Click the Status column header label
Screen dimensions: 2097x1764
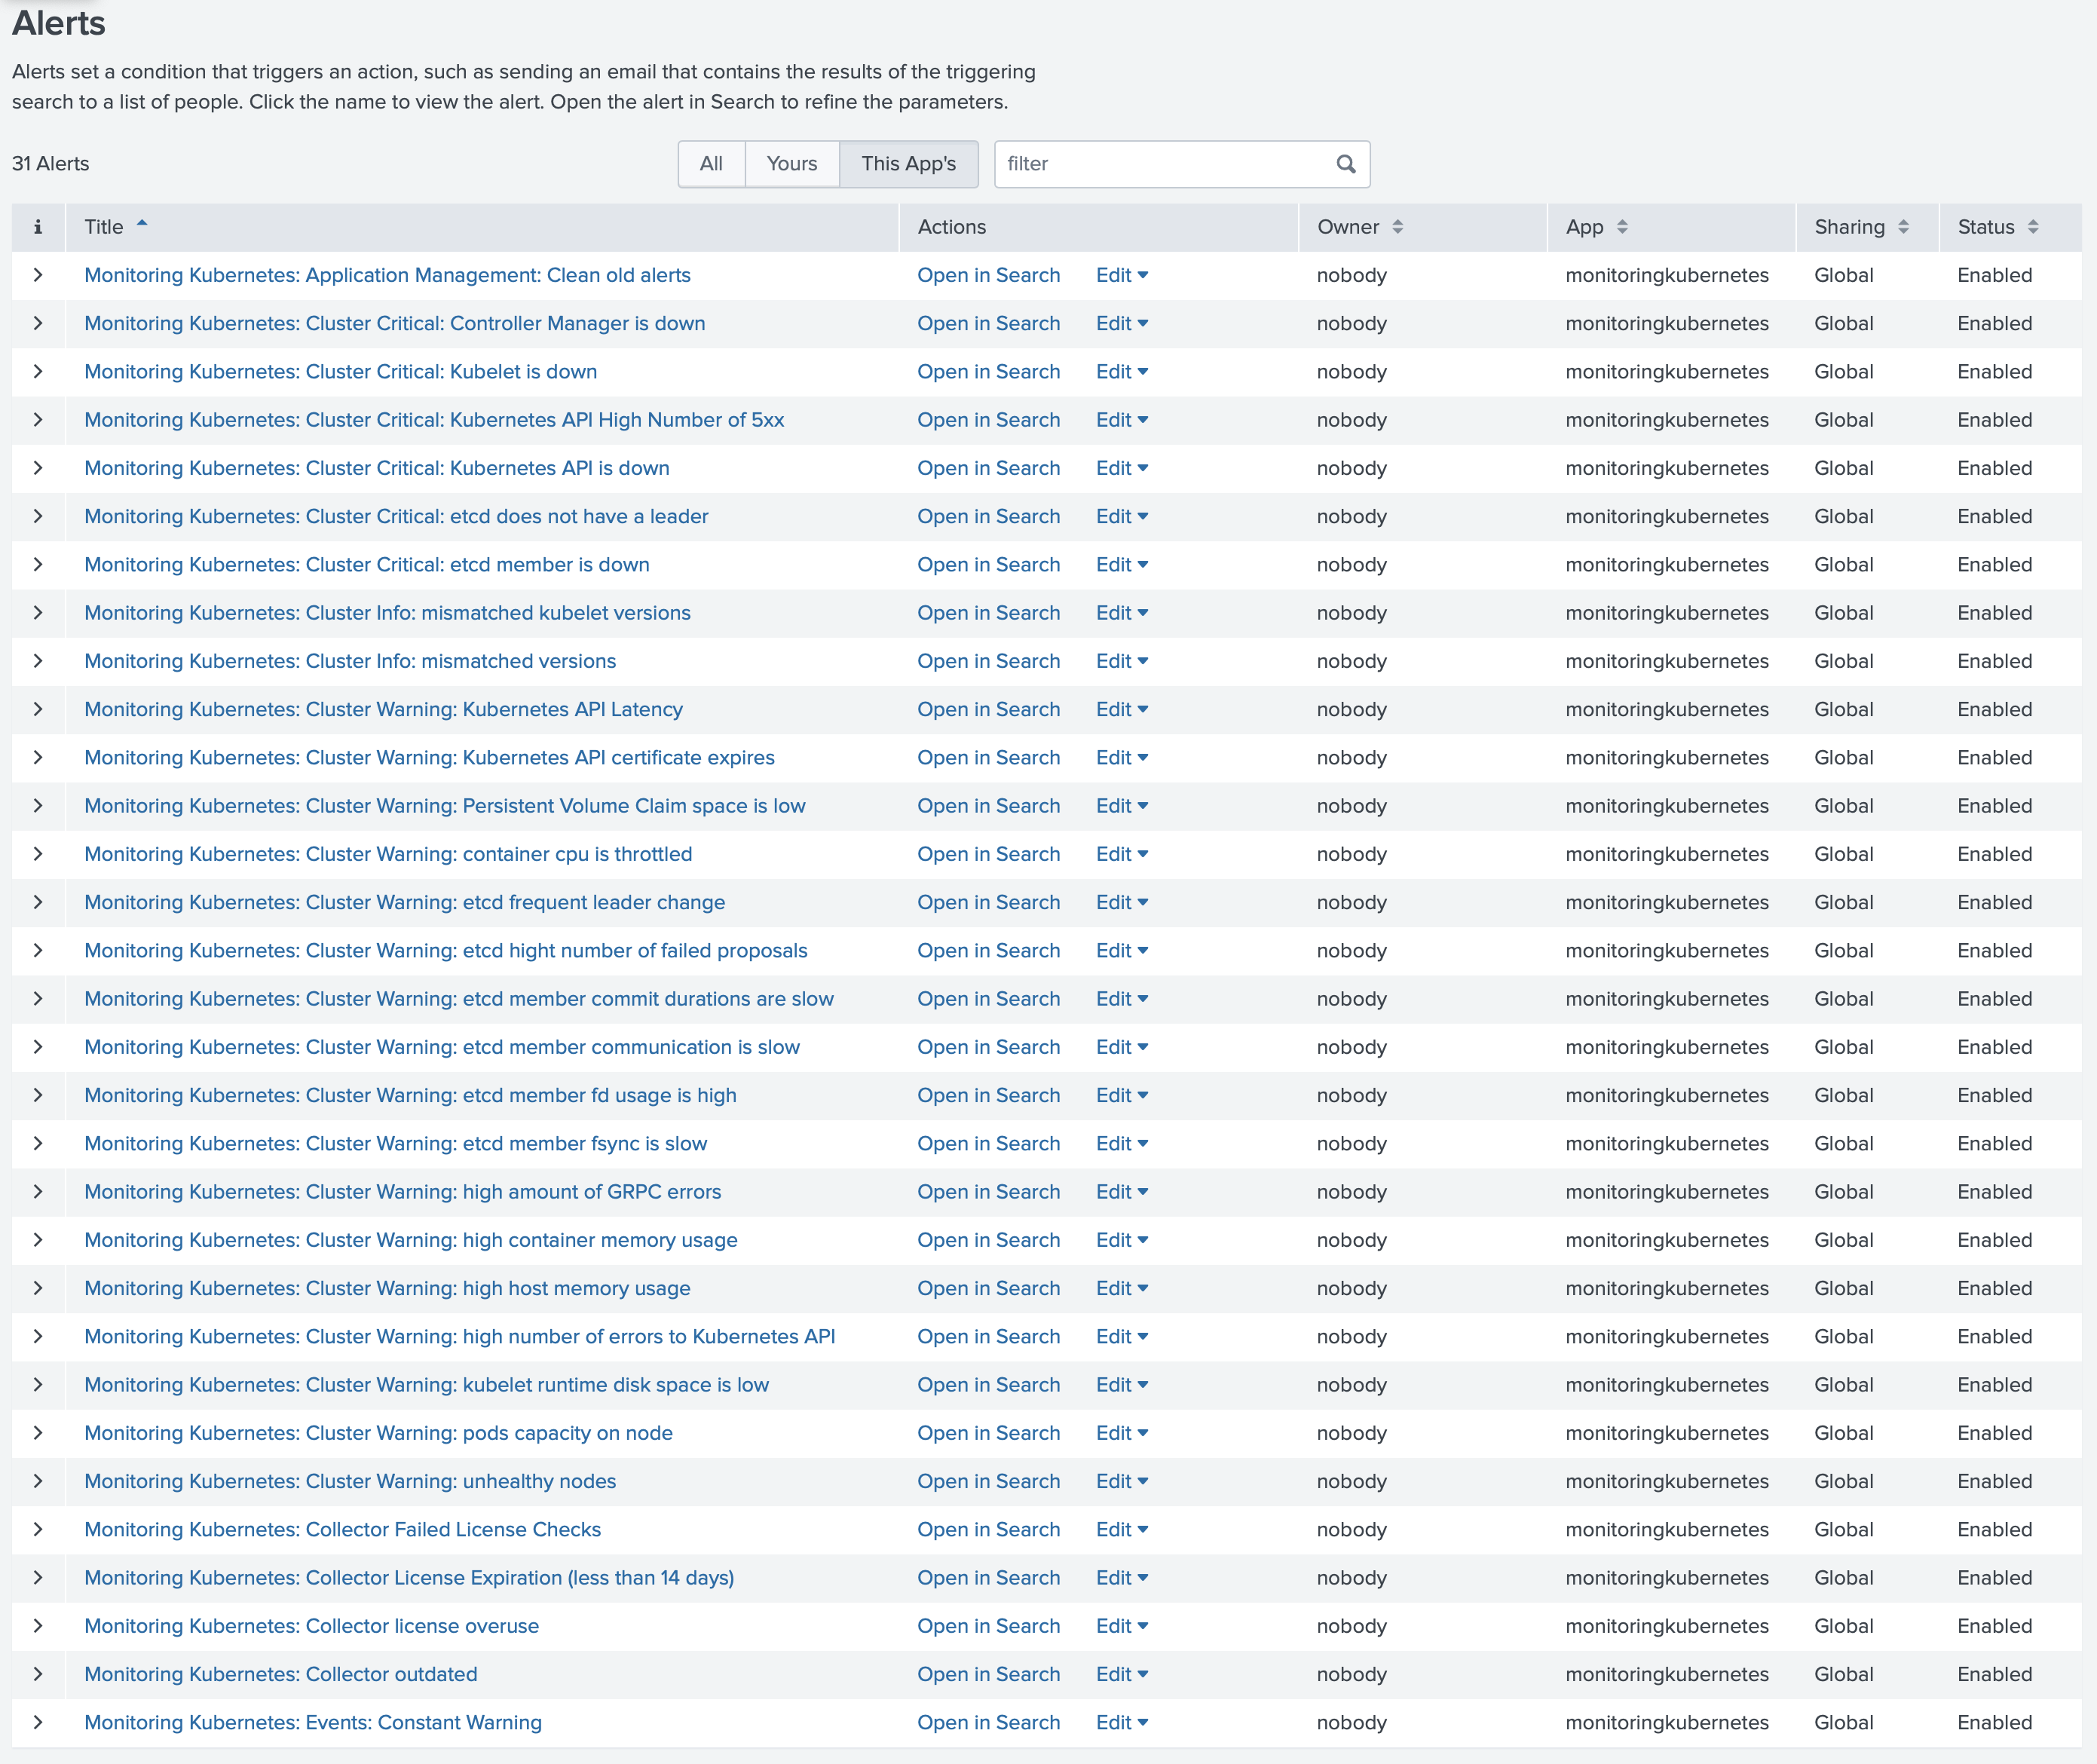pyautogui.click(x=1986, y=227)
